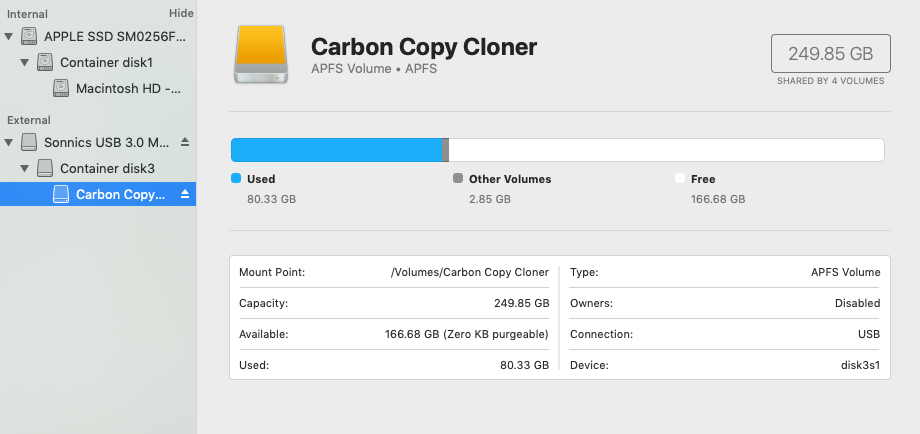The width and height of the screenshot is (920, 434).
Task: Click the Container disk3 icon
Action: pyautogui.click(x=45, y=168)
